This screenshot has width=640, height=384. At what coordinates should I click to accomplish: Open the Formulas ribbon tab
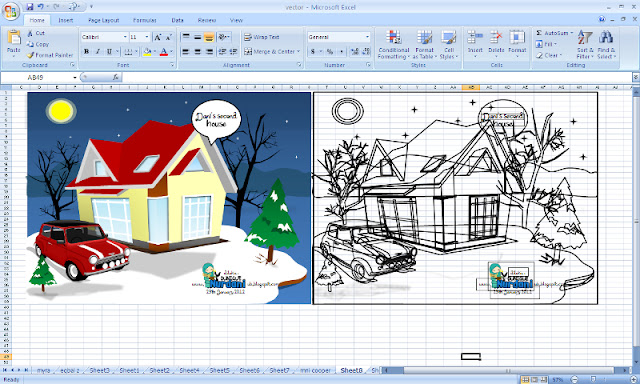(144, 20)
